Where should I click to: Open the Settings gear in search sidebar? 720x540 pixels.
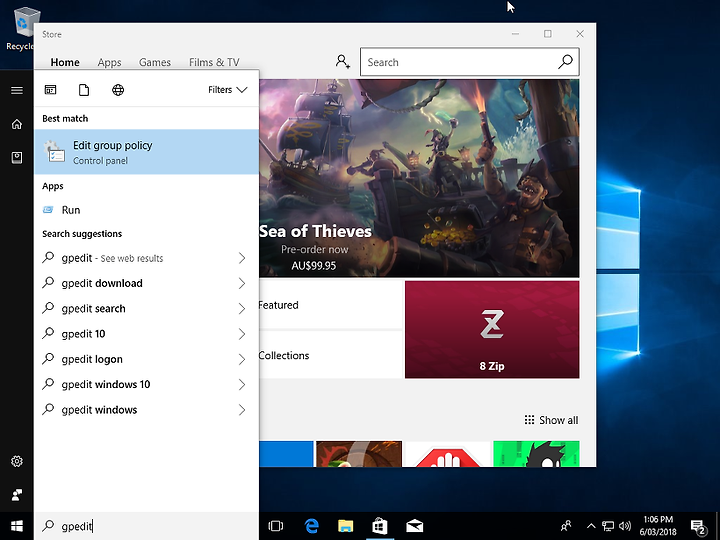point(17,461)
